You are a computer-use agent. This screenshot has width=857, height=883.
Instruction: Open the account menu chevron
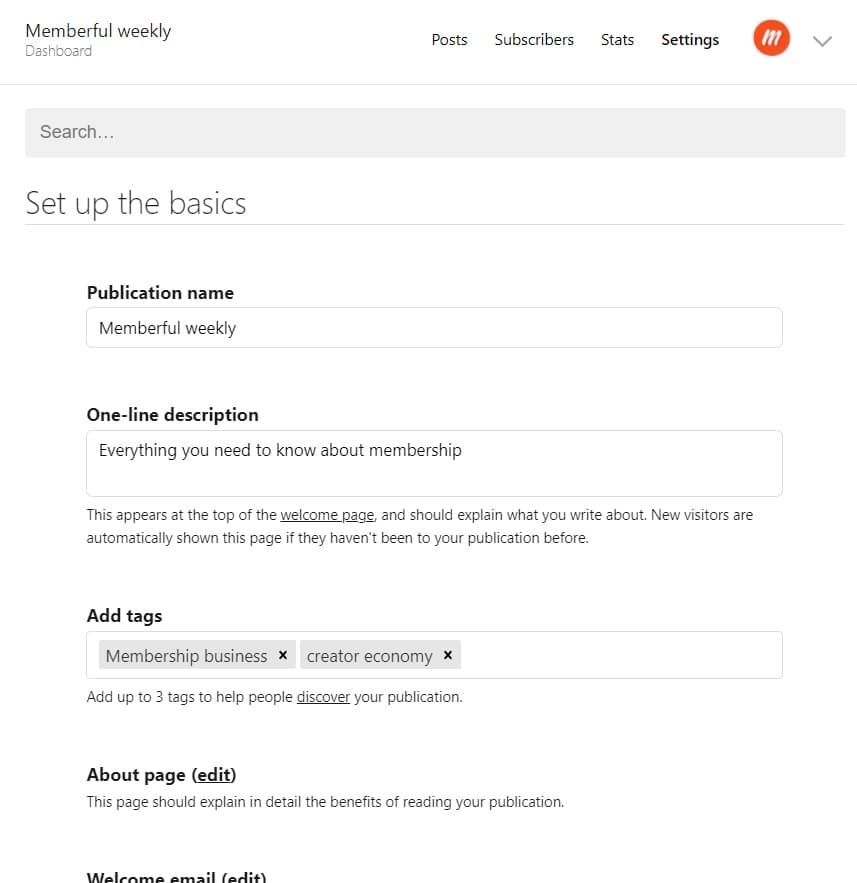tap(822, 41)
